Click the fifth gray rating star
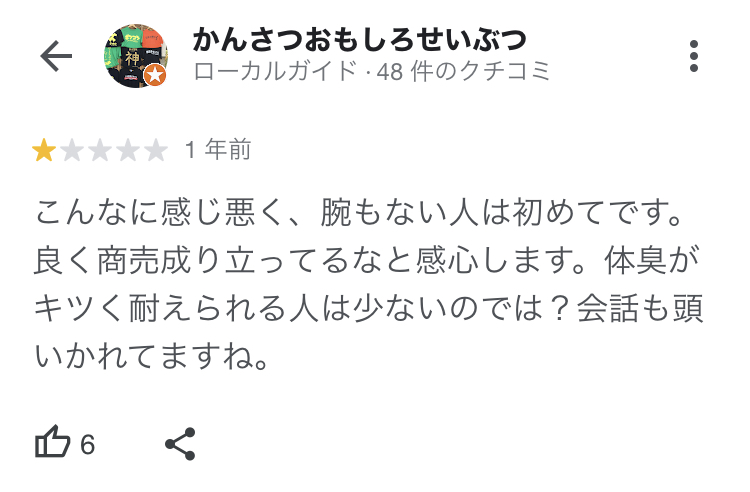Viewport: 750px width, 492px height. pyautogui.click(x=156, y=150)
